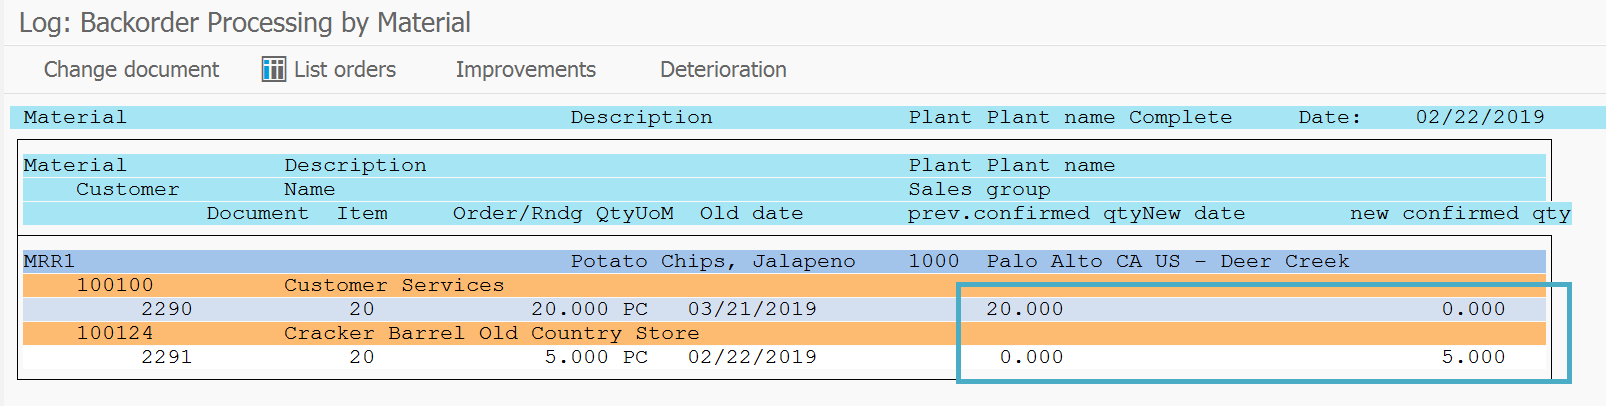
Task: Click old date 03/21/2019
Action: [x=752, y=309]
